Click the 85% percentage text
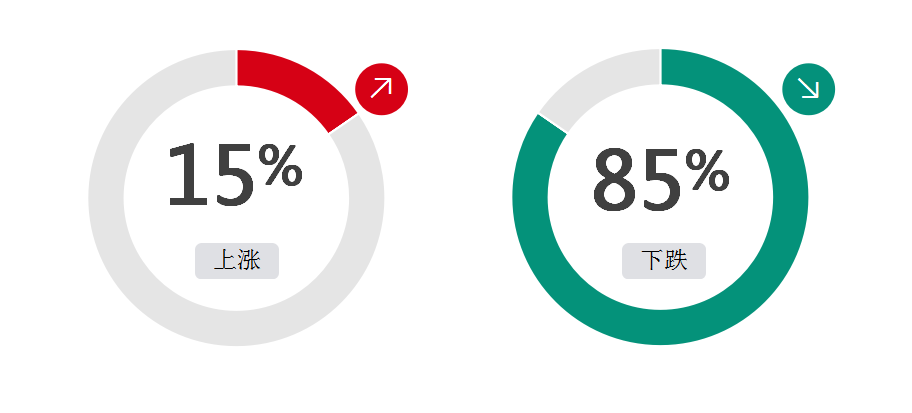Screen dimensions: 912x413 coord(661,179)
